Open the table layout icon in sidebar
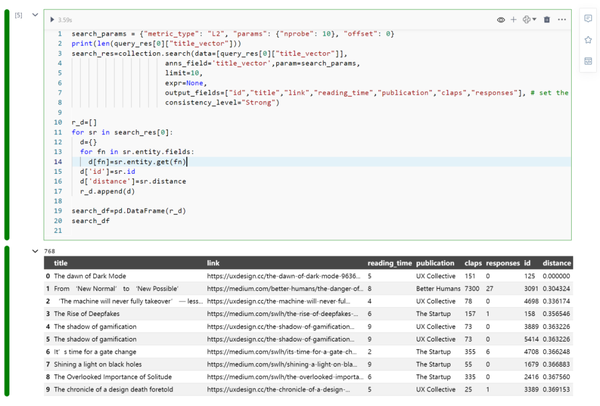This screenshot has width=600, height=406. click(x=587, y=62)
